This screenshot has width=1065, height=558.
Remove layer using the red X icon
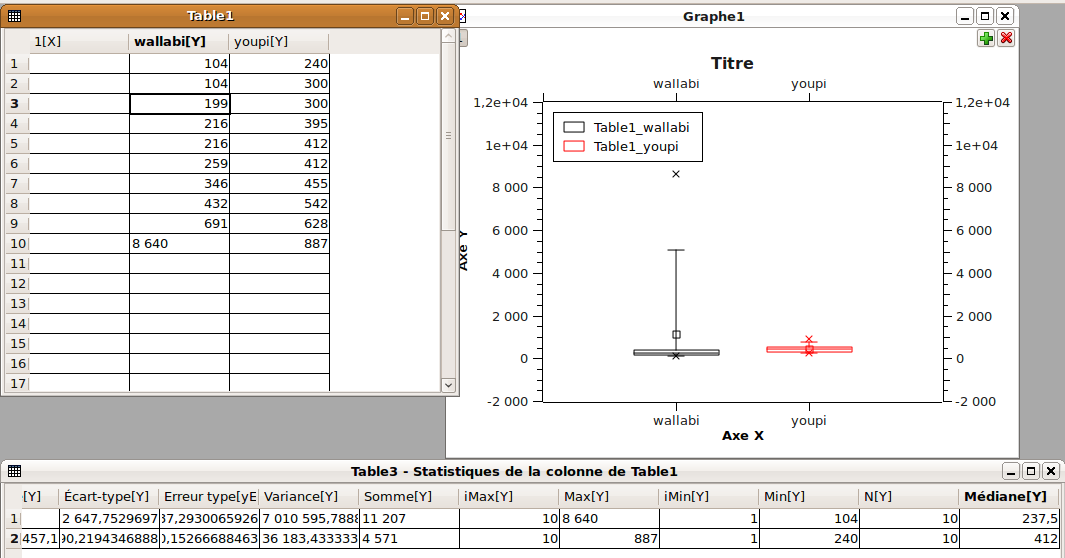pos(1006,38)
